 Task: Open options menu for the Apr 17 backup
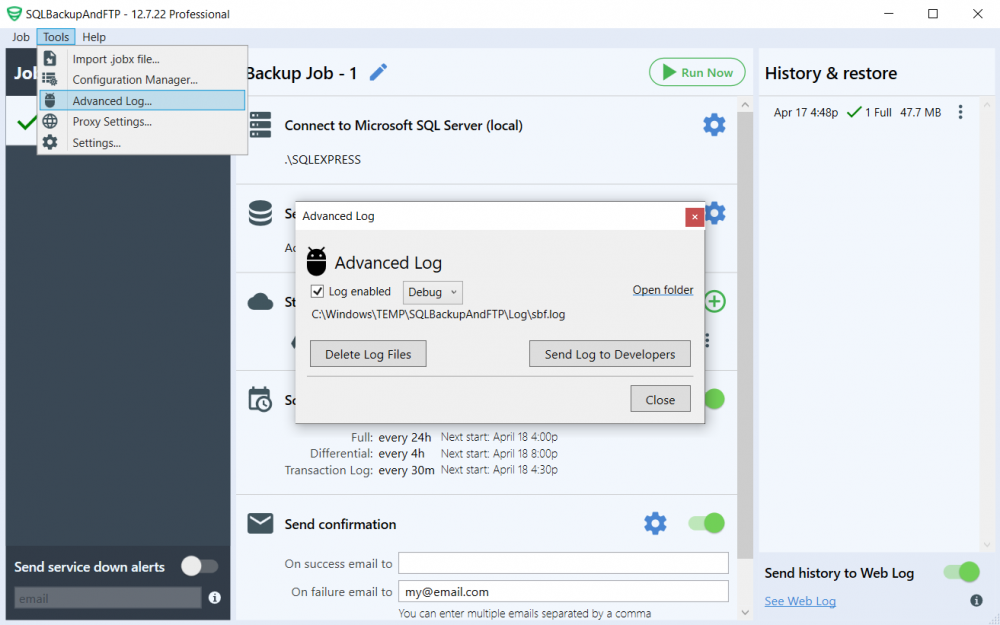point(960,112)
